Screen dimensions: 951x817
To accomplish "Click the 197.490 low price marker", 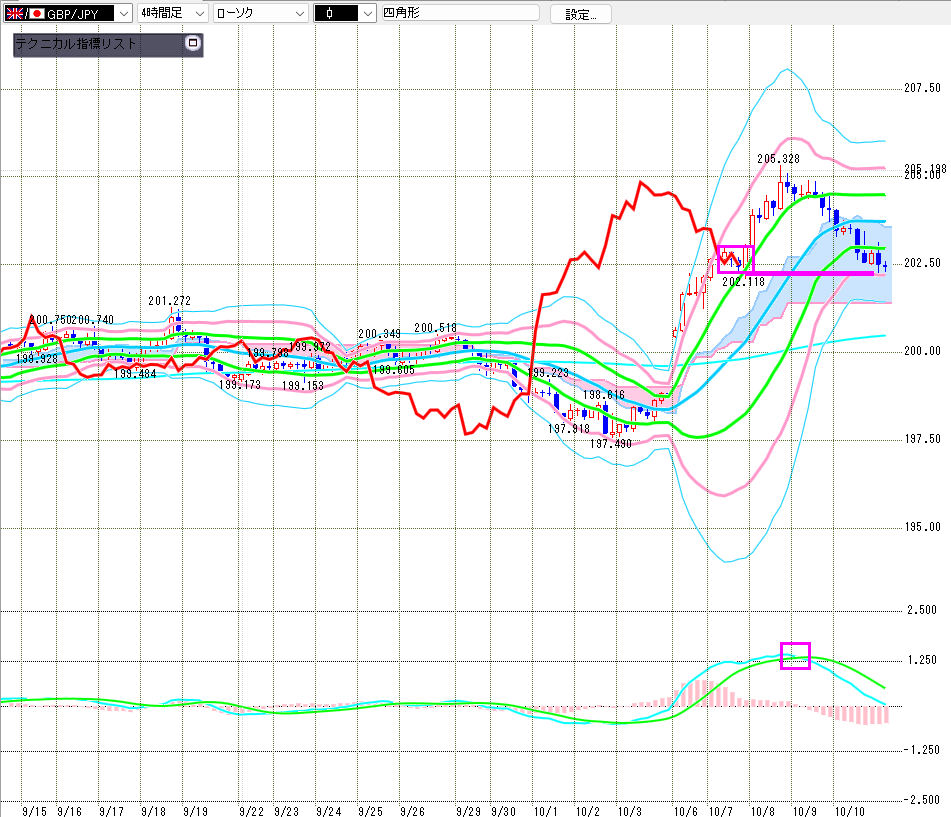I will coord(610,443).
